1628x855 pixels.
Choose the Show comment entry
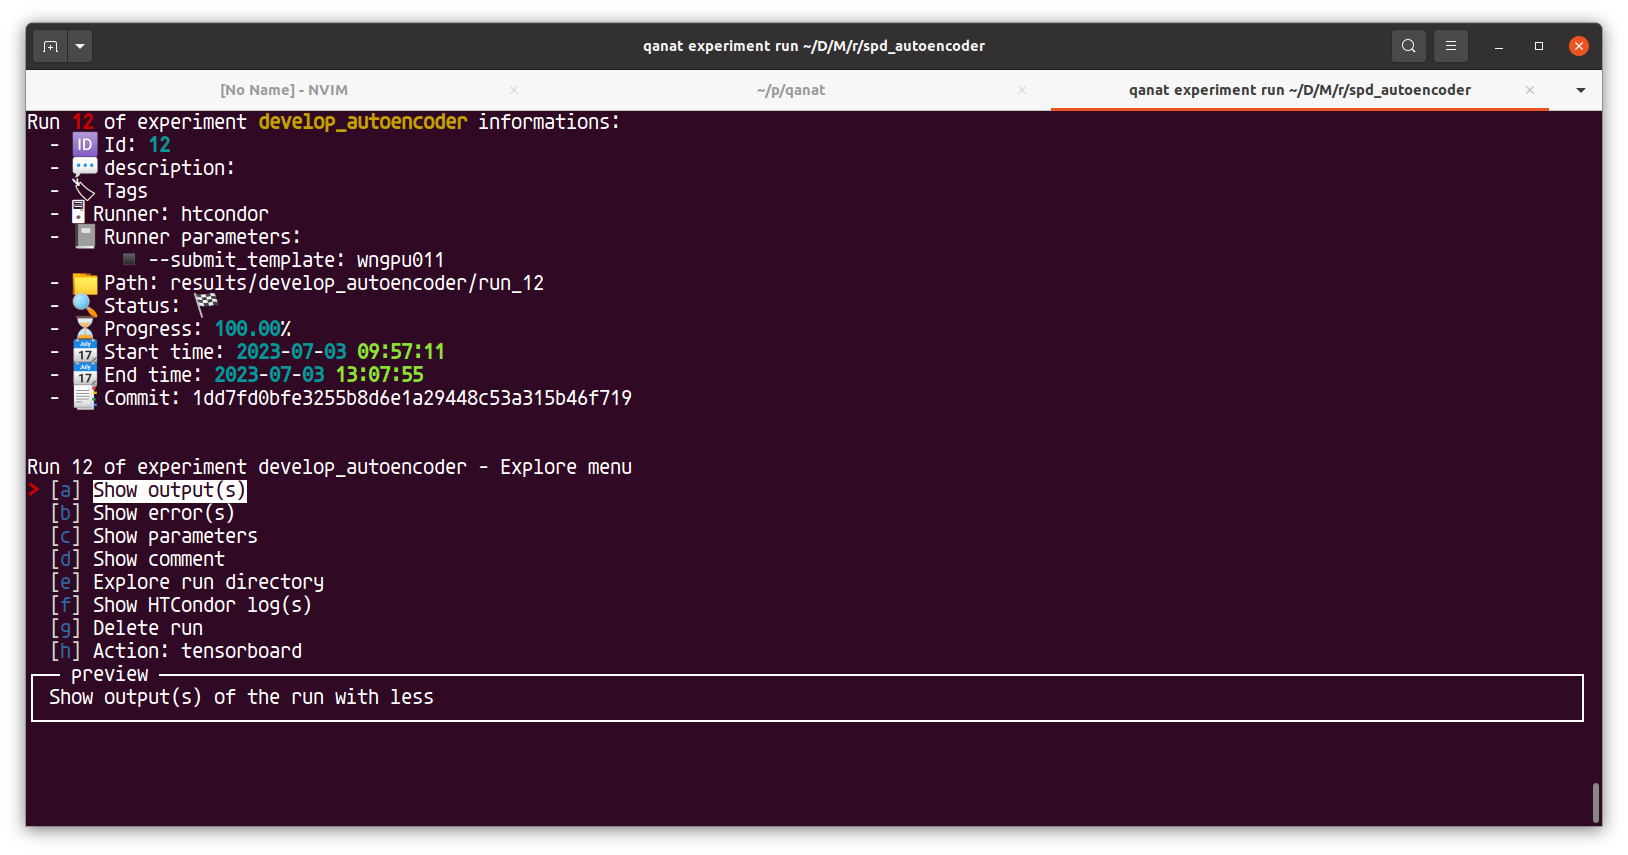point(158,559)
